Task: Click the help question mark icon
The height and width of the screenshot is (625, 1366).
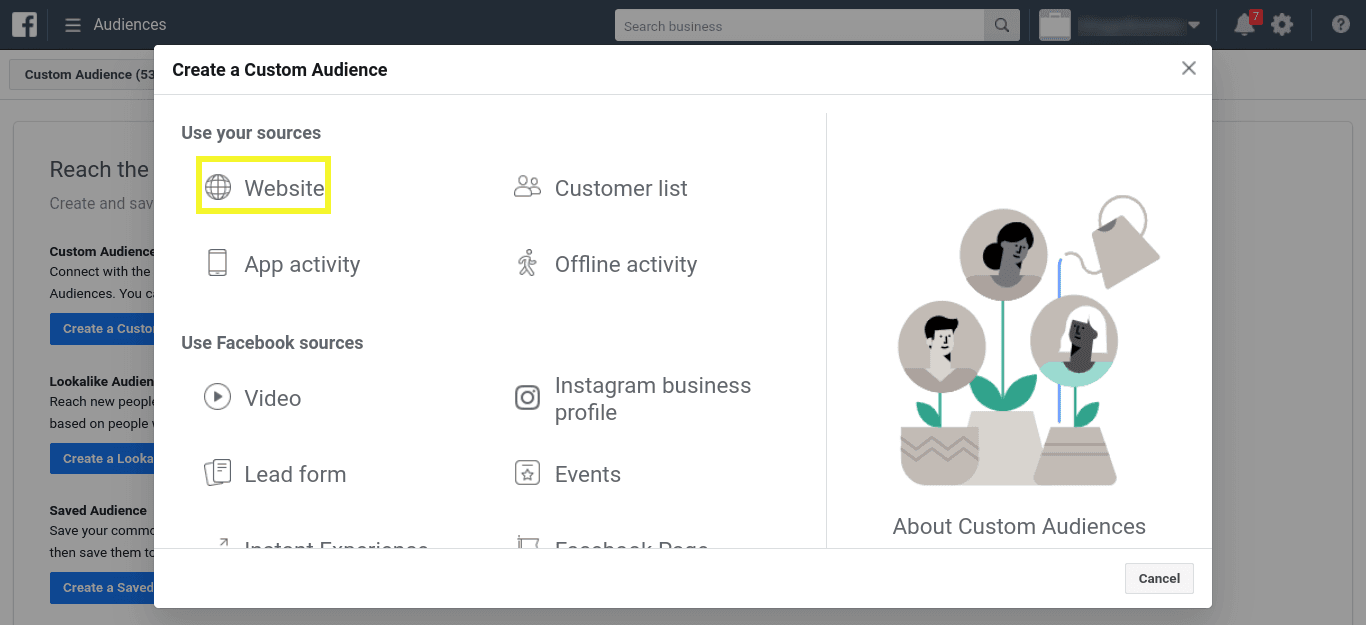Action: tap(1341, 25)
